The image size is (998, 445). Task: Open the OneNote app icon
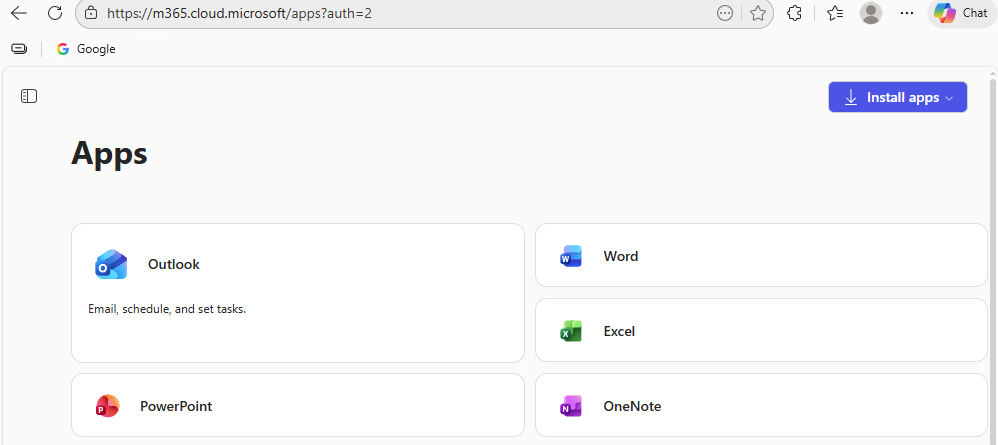click(x=571, y=406)
